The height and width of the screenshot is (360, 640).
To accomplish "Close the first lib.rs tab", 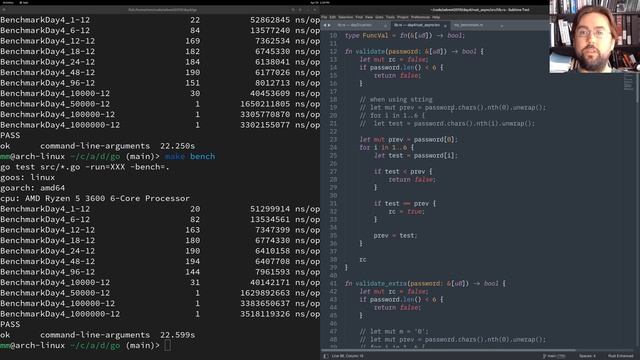I will click(x=385, y=26).
